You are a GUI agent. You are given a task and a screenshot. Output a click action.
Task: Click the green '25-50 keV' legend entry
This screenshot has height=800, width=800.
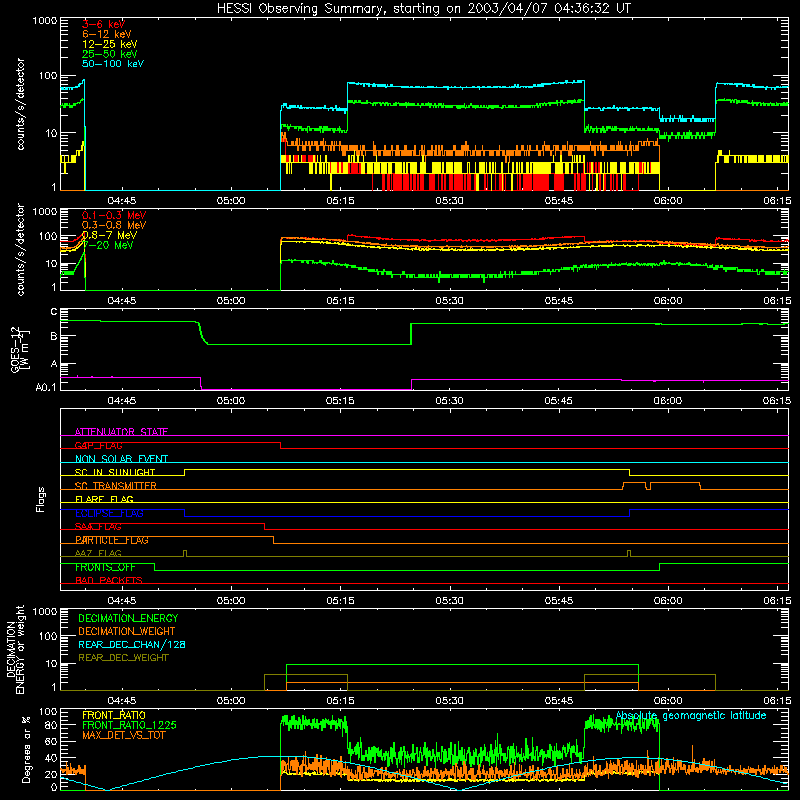coord(110,54)
